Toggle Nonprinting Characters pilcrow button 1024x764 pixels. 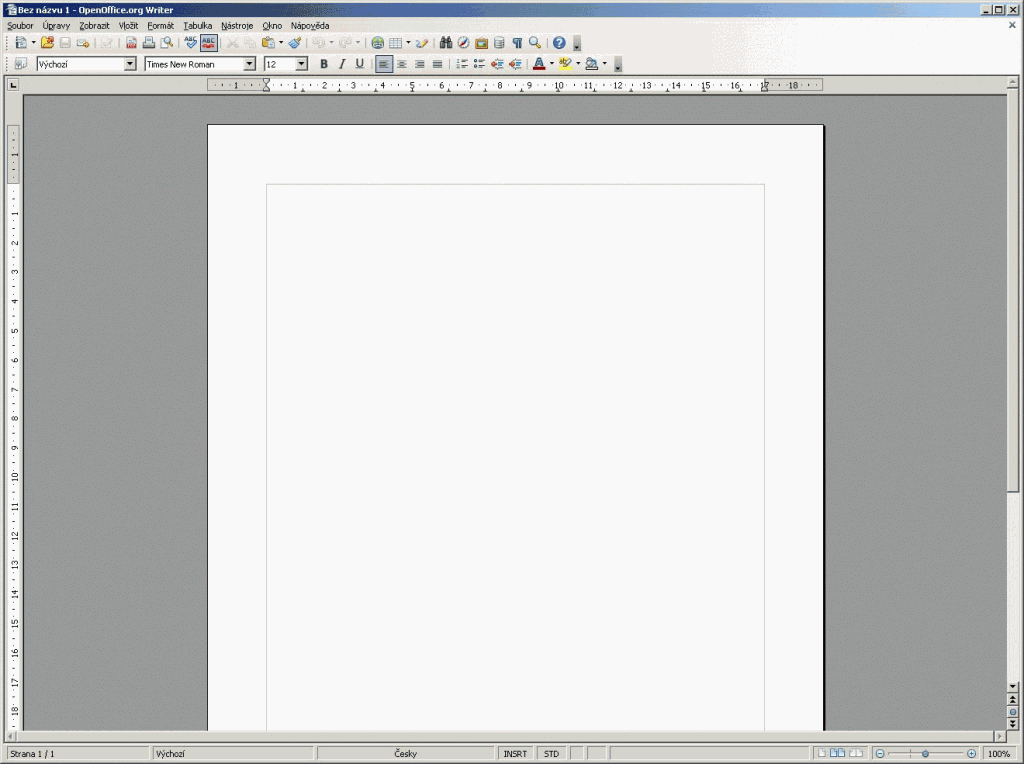[517, 43]
